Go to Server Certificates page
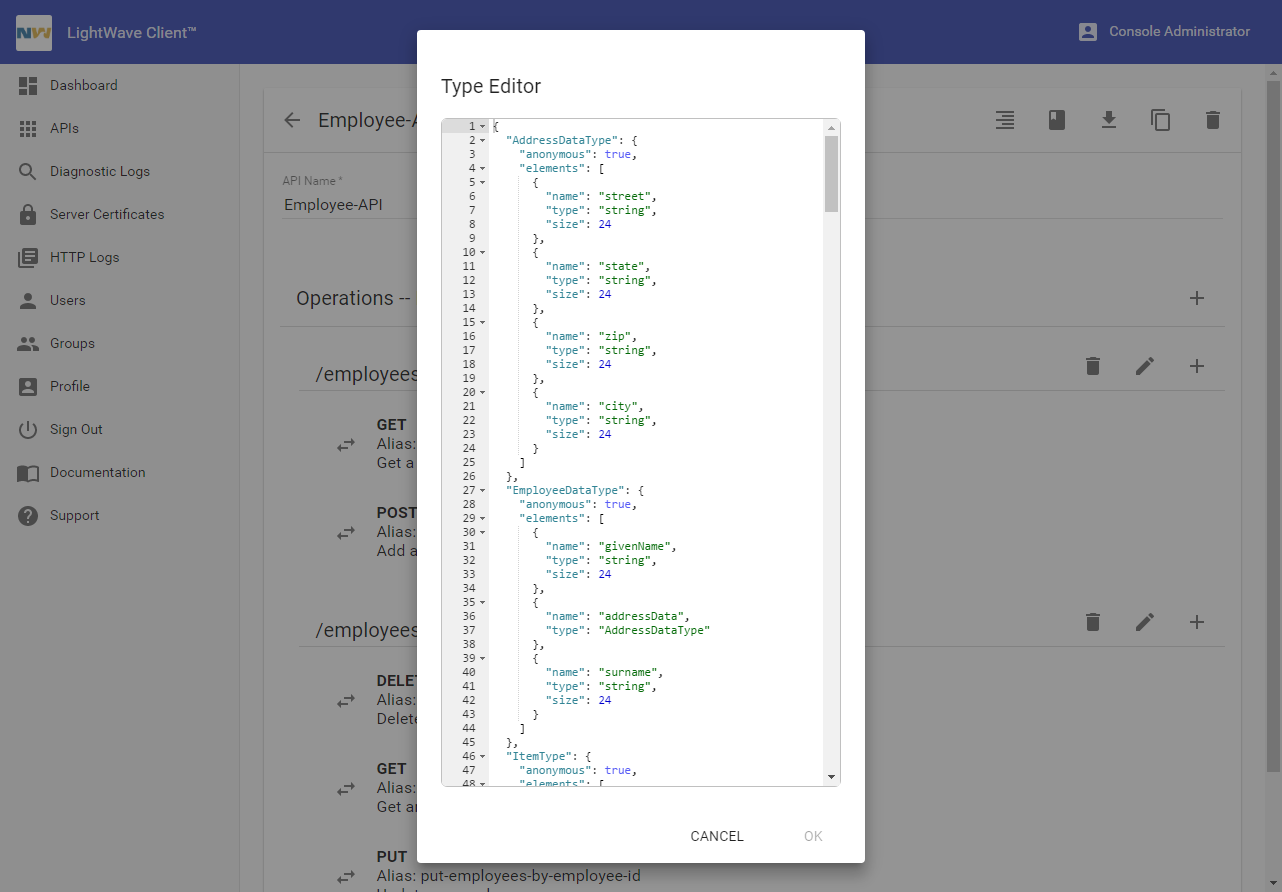This screenshot has width=1282, height=892. [x=106, y=214]
